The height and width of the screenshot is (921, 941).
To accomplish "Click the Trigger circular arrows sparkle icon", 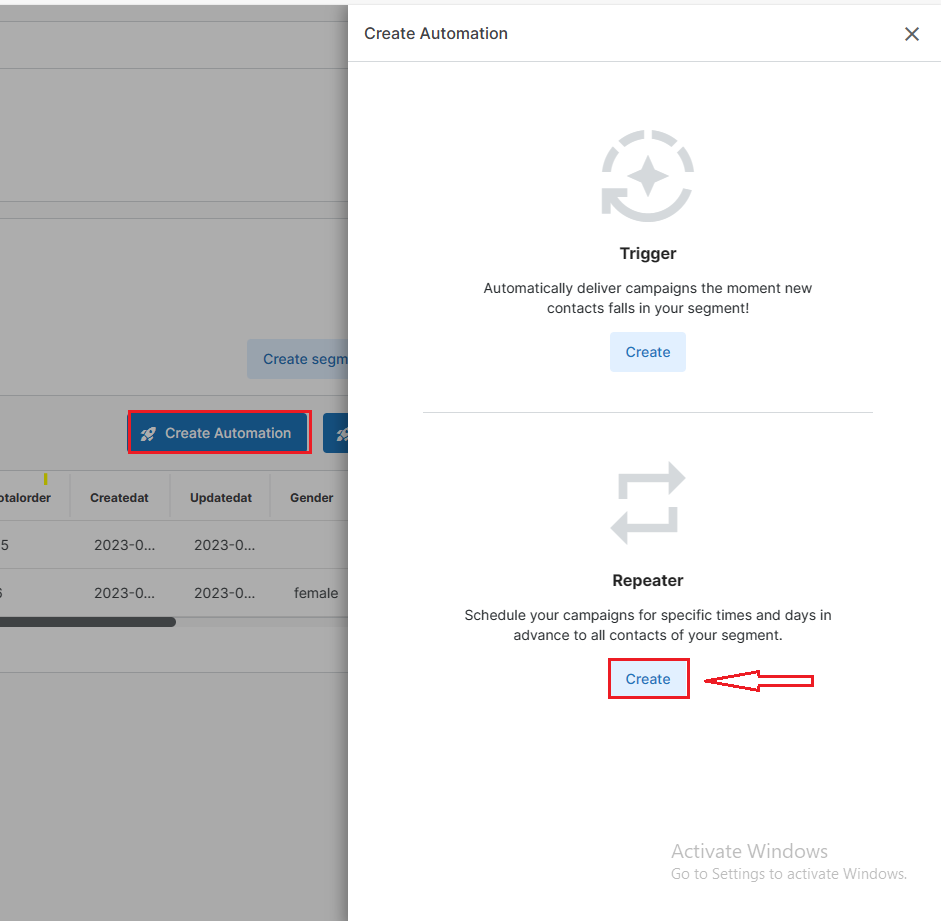I will point(647,176).
